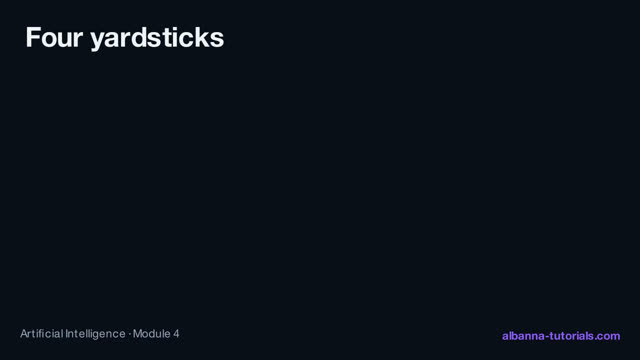Image resolution: width=640 pixels, height=360 pixels.
Task: Click the word 'Four' in the heading
Action: pyautogui.click(x=54, y=37)
